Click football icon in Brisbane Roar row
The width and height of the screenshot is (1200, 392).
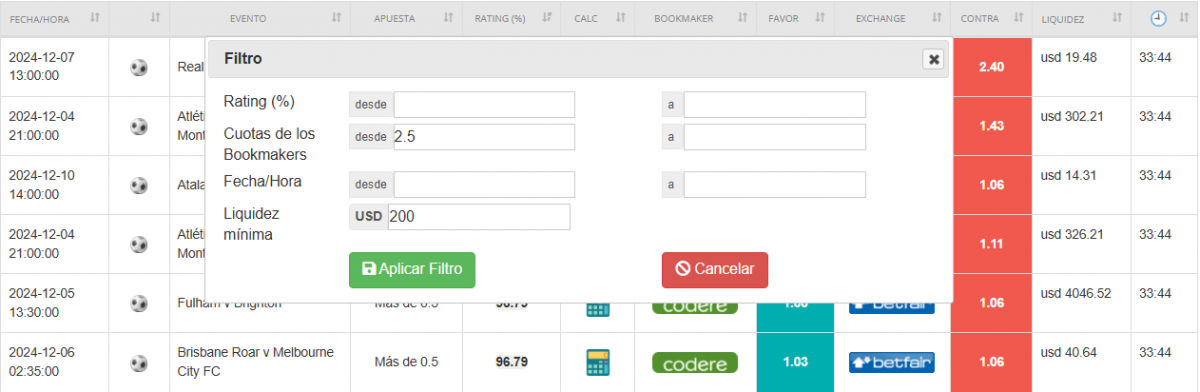[138, 363]
